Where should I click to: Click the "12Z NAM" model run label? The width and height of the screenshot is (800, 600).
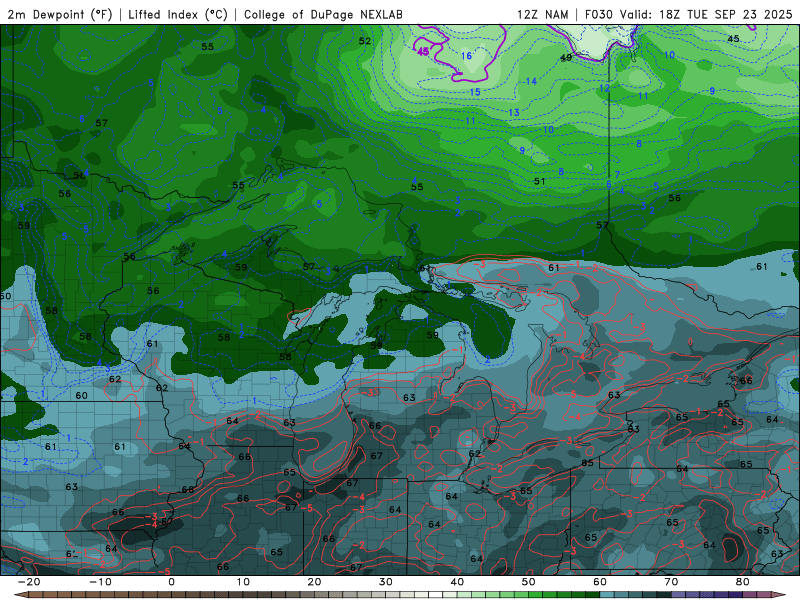542,14
